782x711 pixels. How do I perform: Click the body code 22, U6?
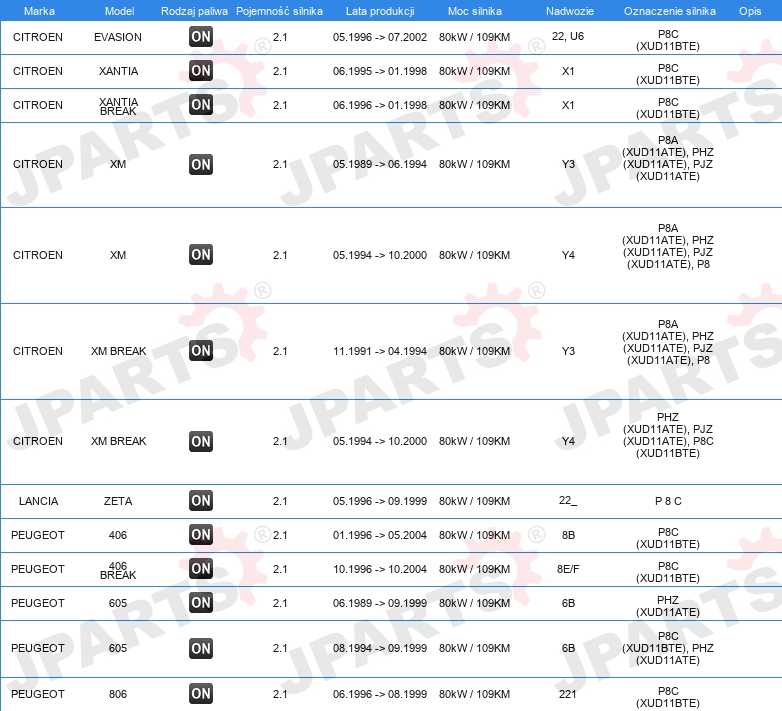point(568,36)
